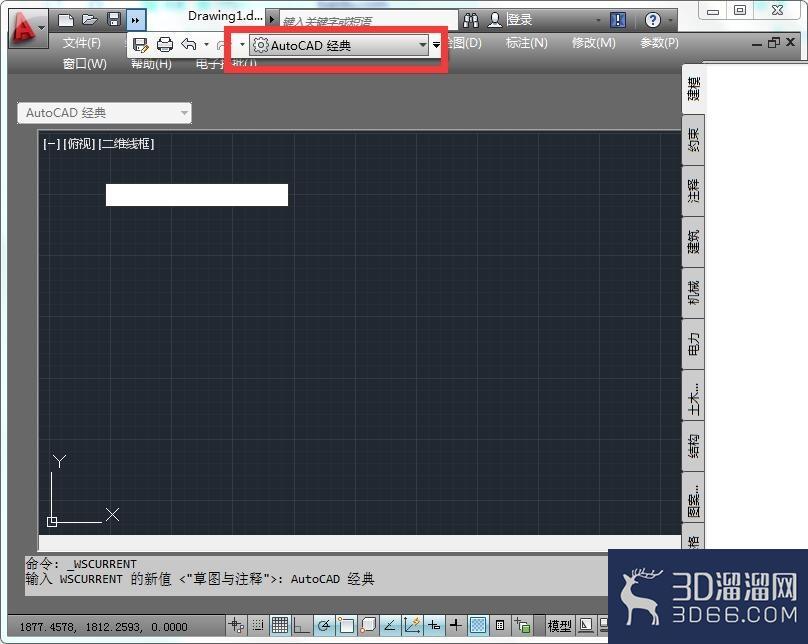
Task: Toggle Object Snap in status bar
Action: pyautogui.click(x=346, y=625)
